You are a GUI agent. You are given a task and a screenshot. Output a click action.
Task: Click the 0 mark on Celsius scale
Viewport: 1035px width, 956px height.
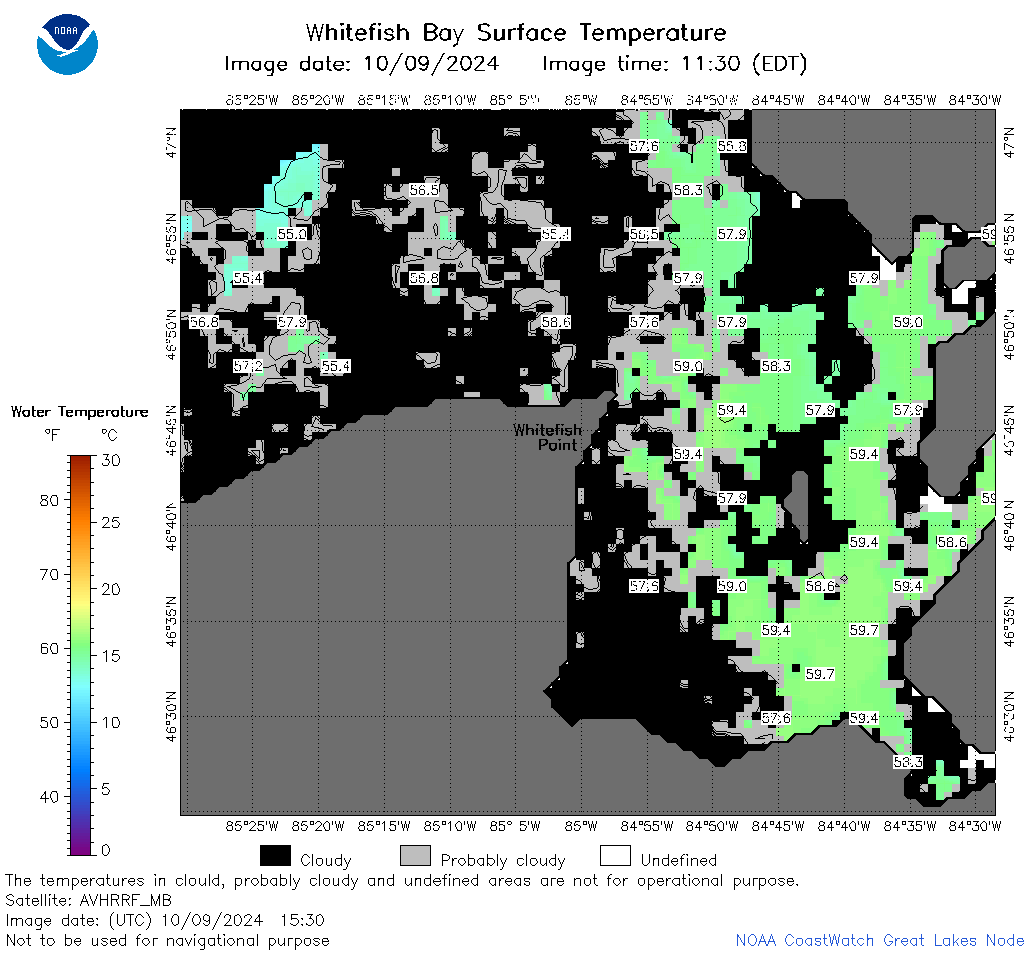pyautogui.click(x=106, y=850)
